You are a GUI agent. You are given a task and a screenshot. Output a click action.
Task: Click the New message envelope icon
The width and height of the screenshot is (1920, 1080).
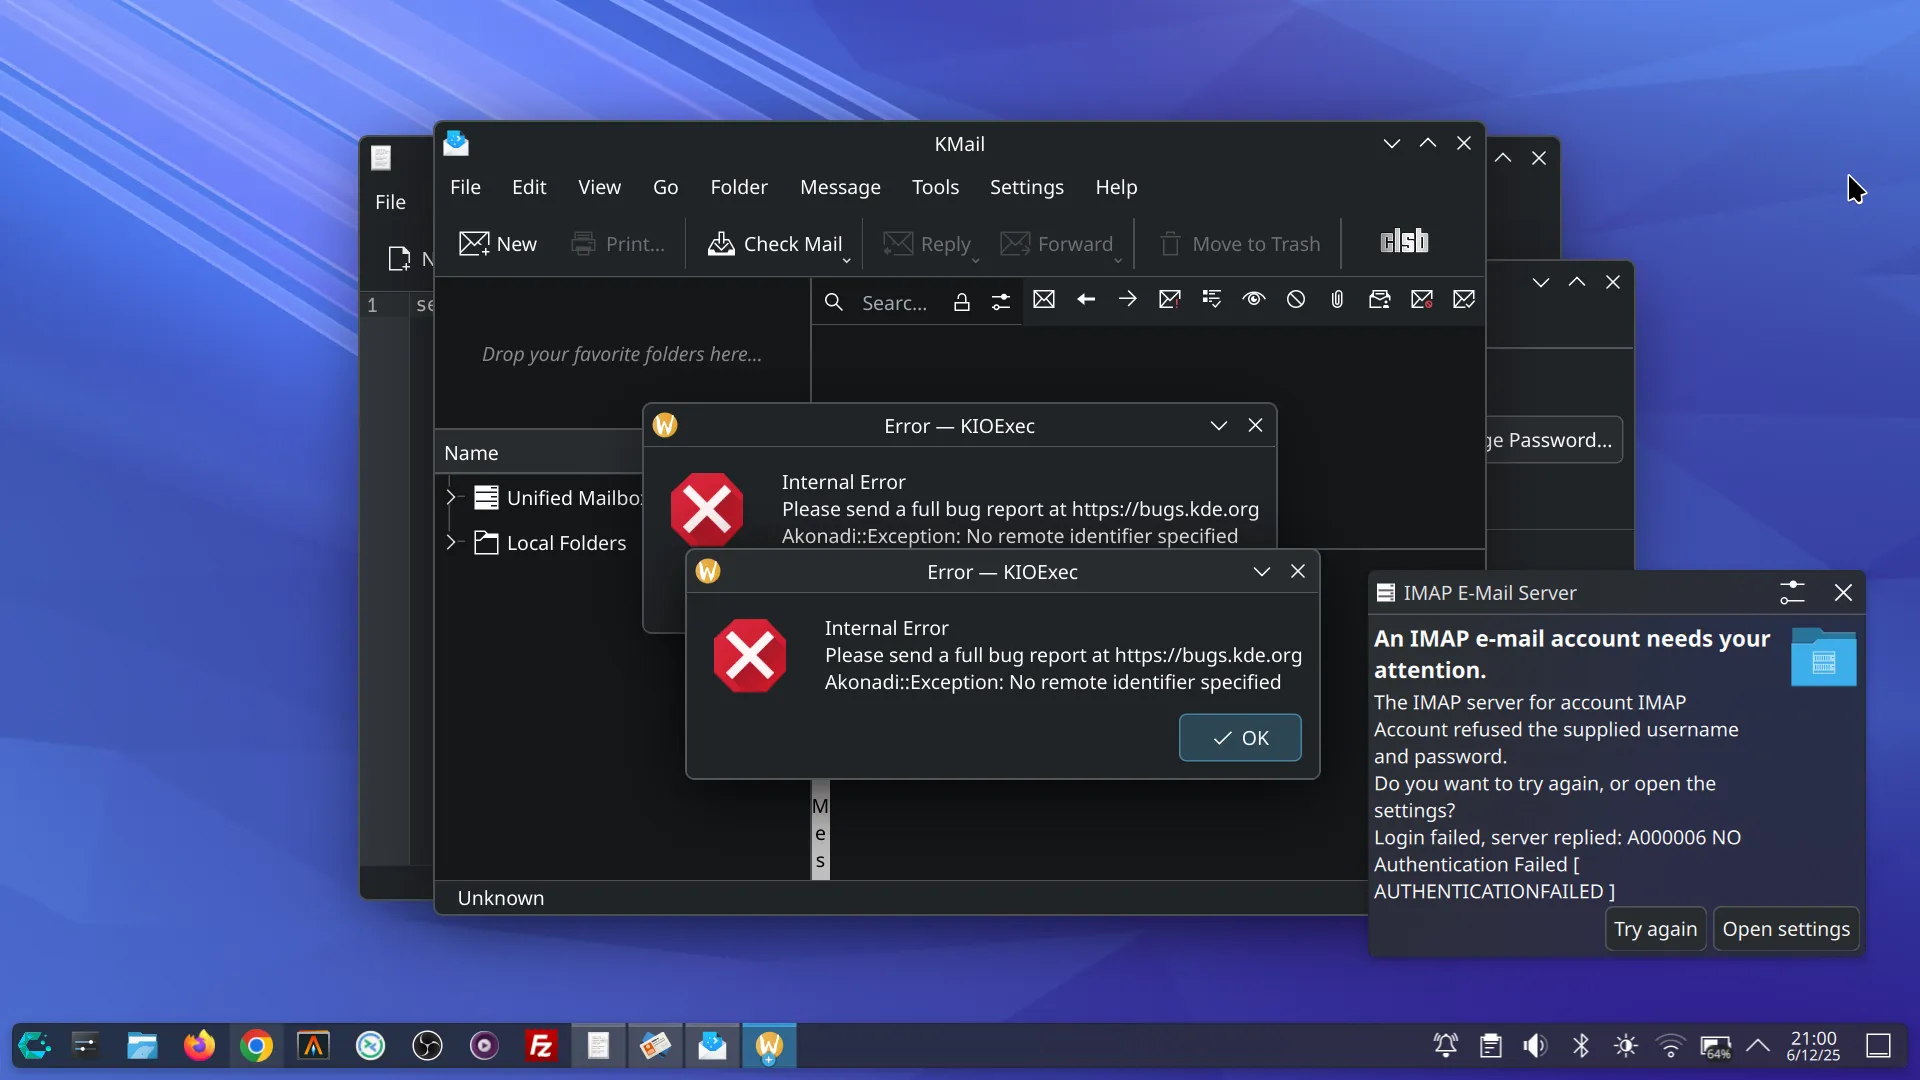point(474,244)
